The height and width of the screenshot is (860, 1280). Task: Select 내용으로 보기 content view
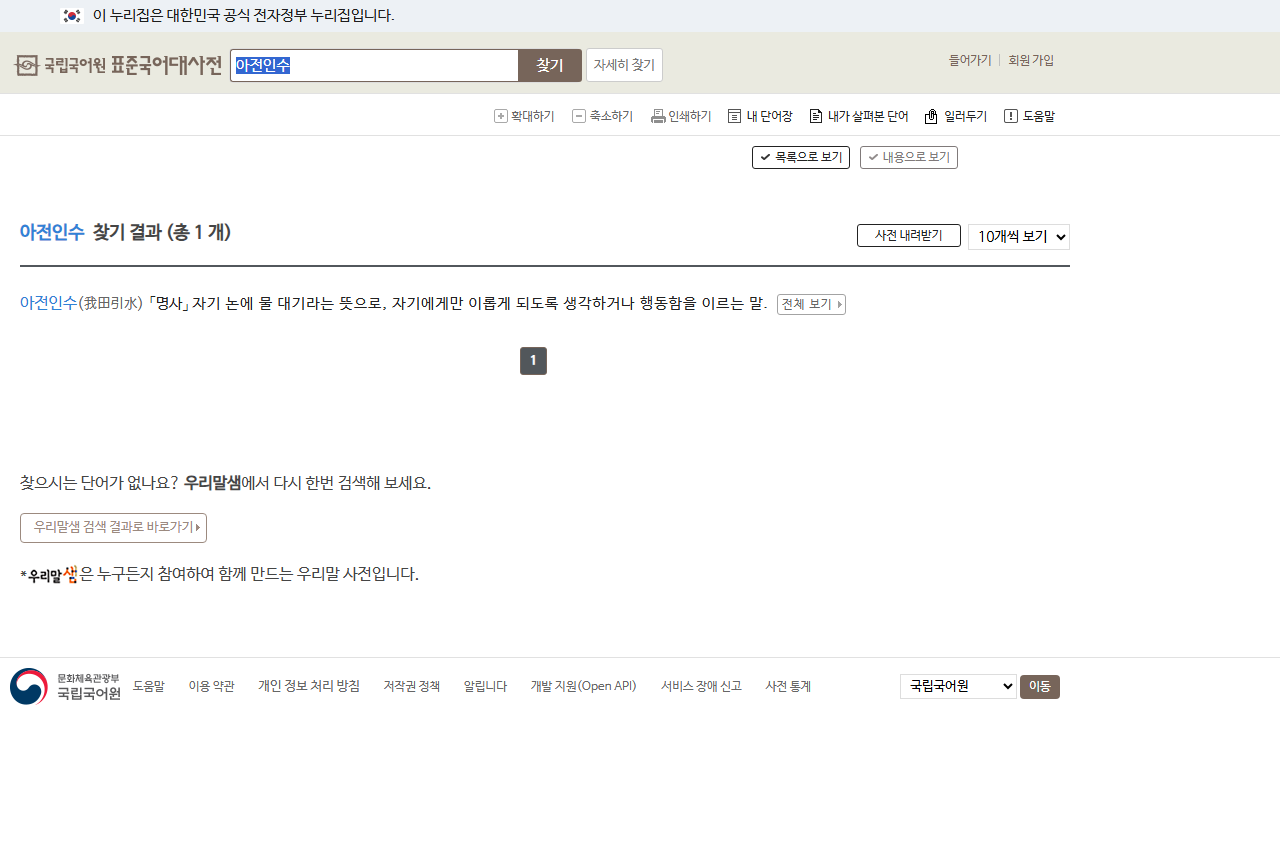[x=909, y=157]
